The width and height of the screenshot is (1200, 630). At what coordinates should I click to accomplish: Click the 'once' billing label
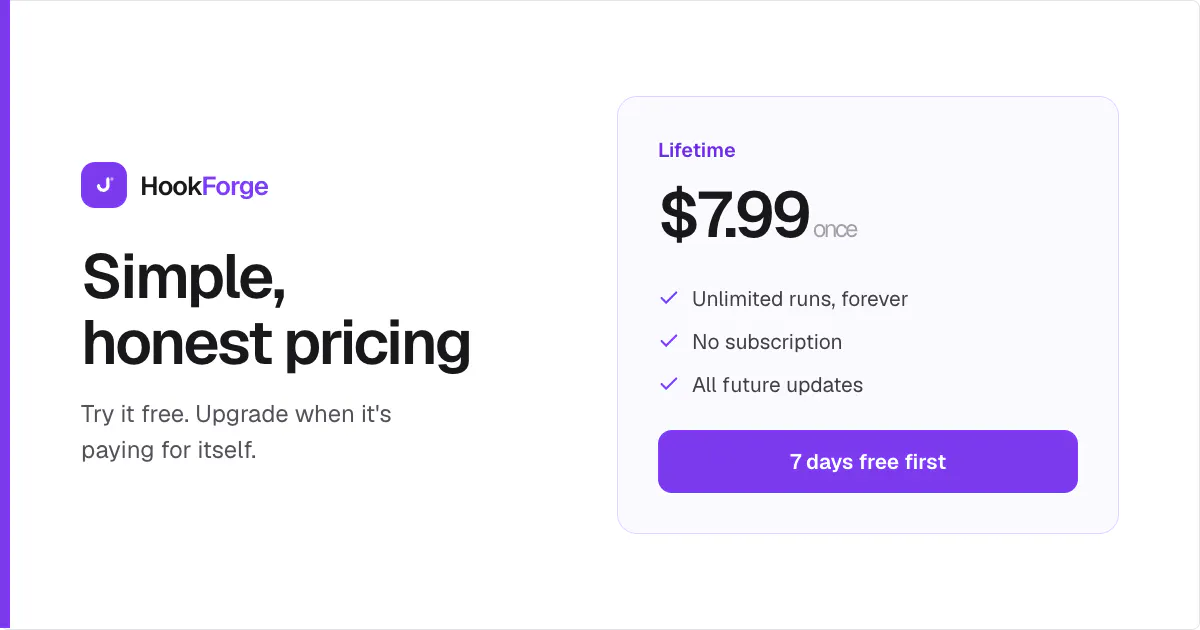point(836,230)
